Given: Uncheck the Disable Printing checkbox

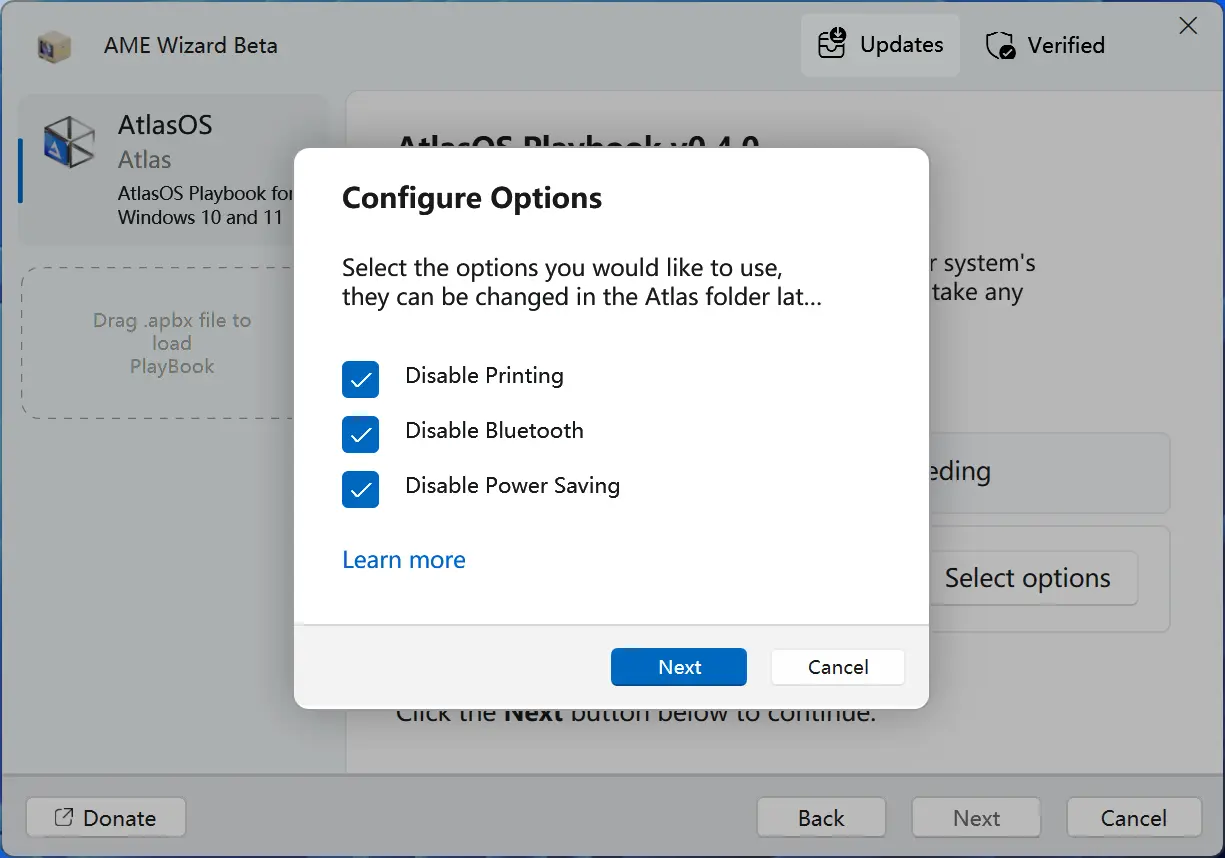Looking at the screenshot, I should pyautogui.click(x=361, y=379).
